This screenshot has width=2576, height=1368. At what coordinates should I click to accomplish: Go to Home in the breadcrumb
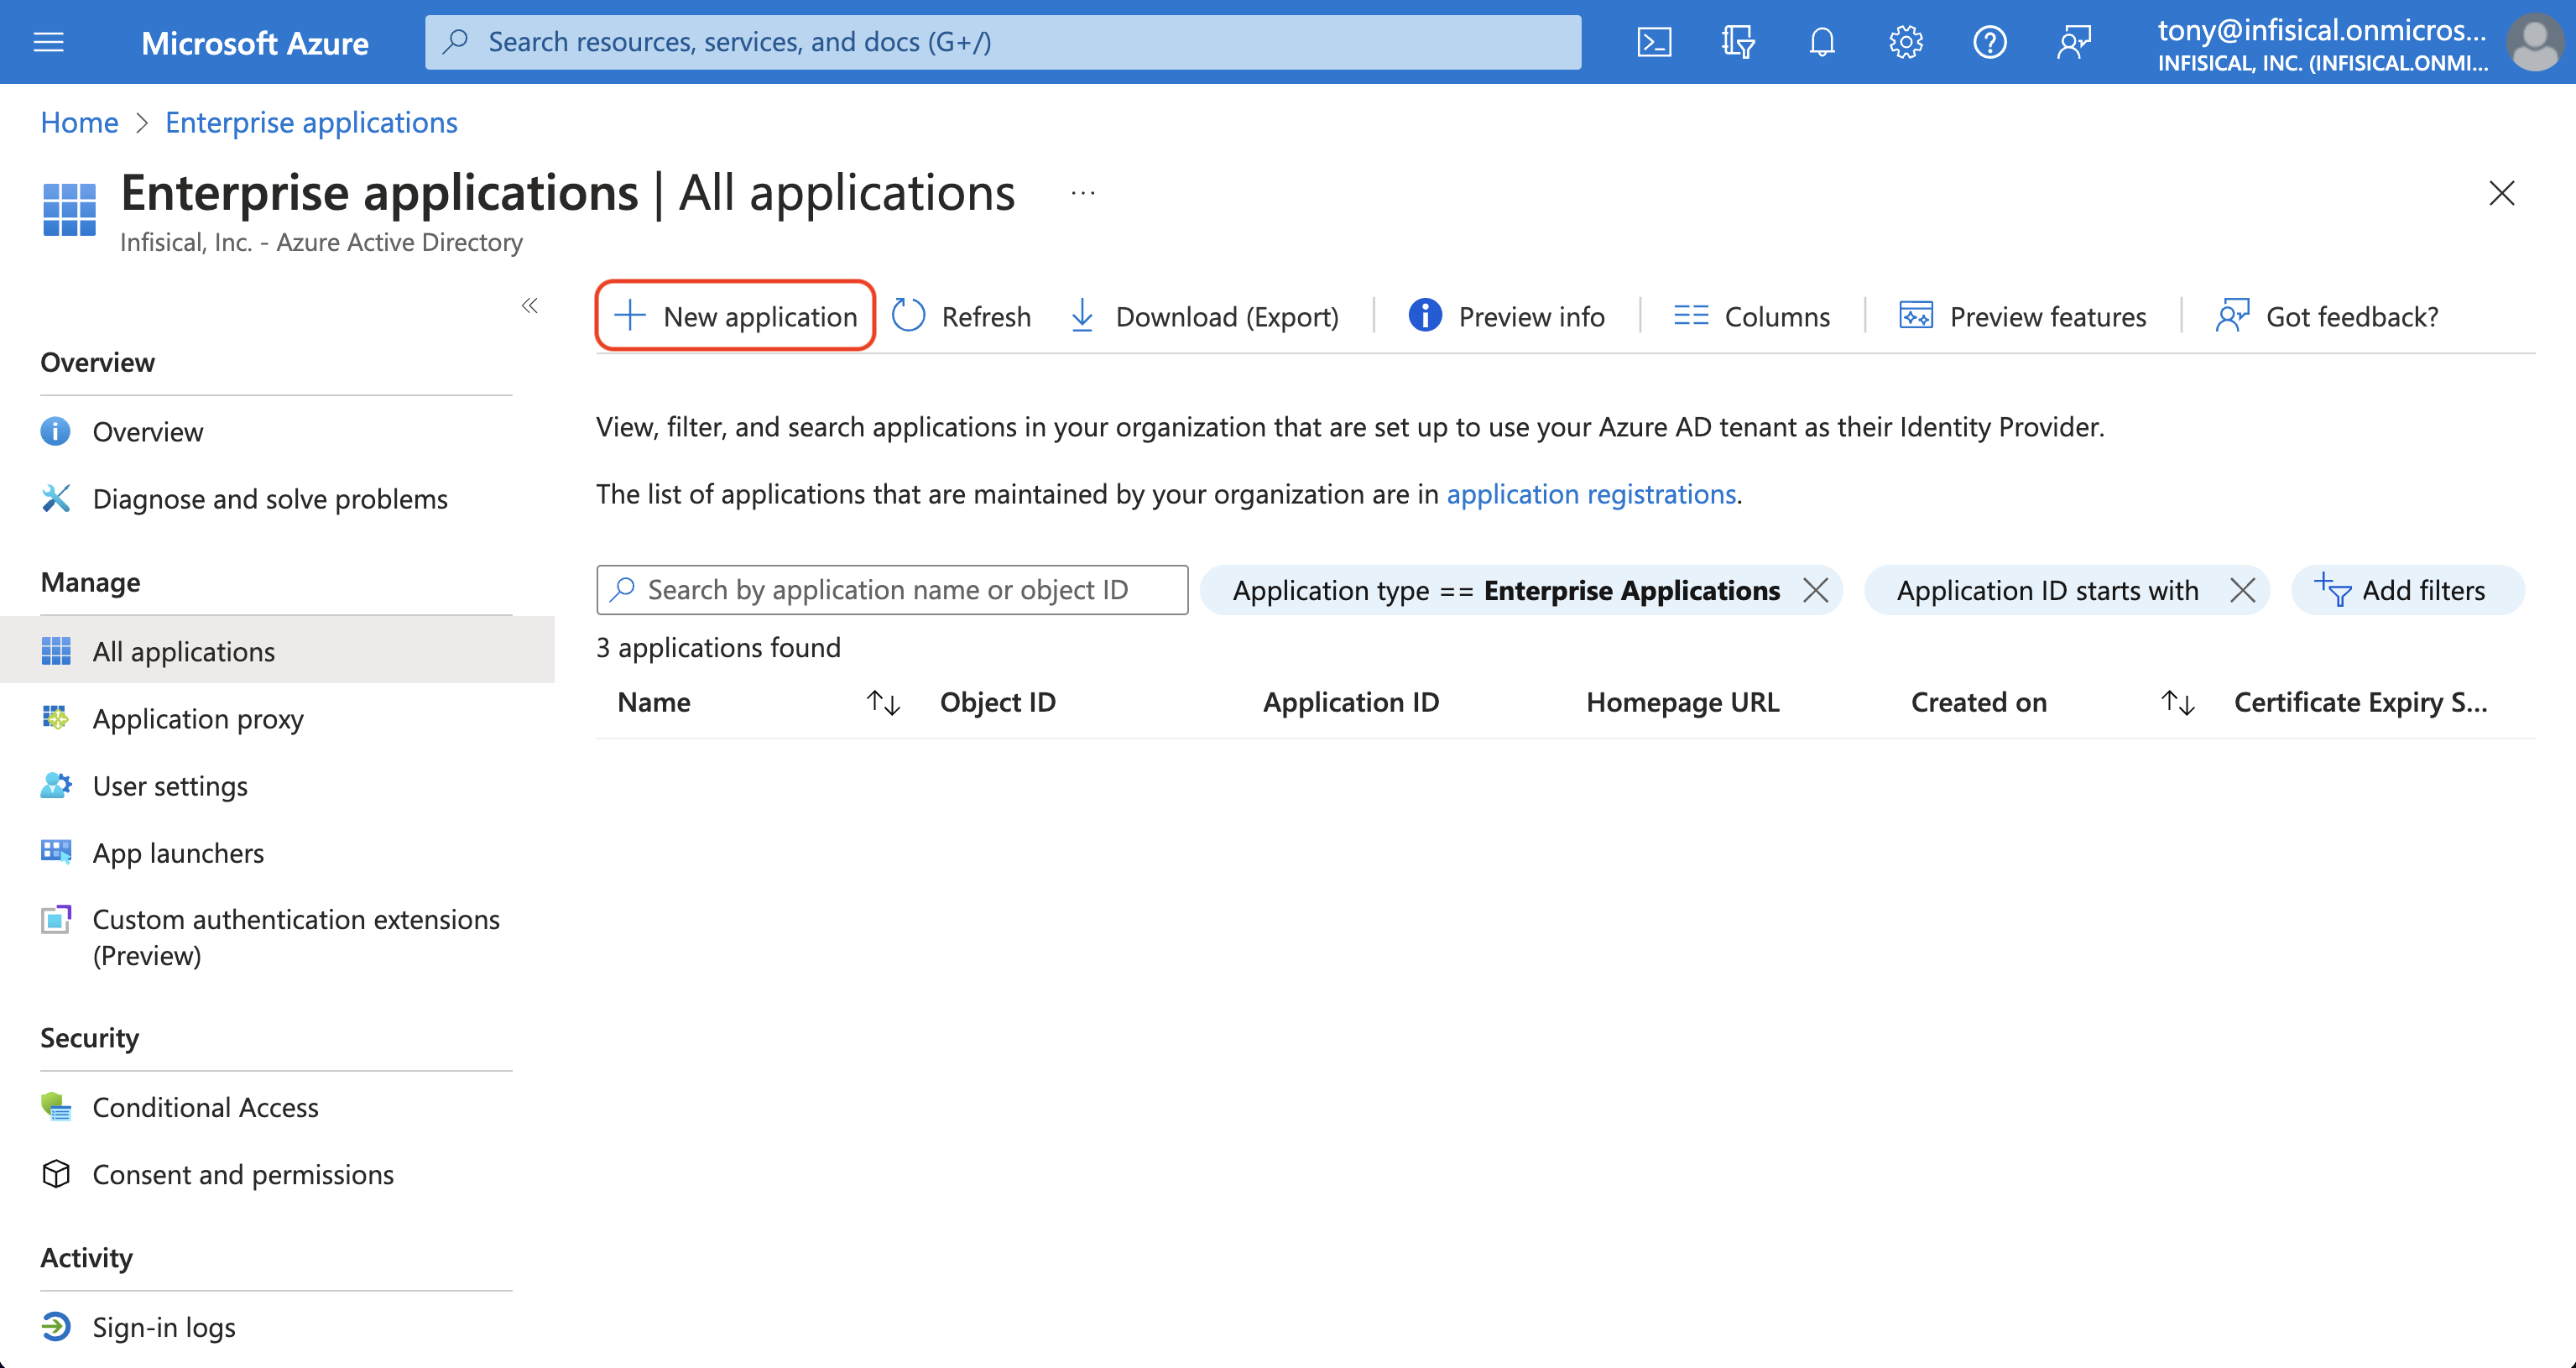[x=79, y=122]
